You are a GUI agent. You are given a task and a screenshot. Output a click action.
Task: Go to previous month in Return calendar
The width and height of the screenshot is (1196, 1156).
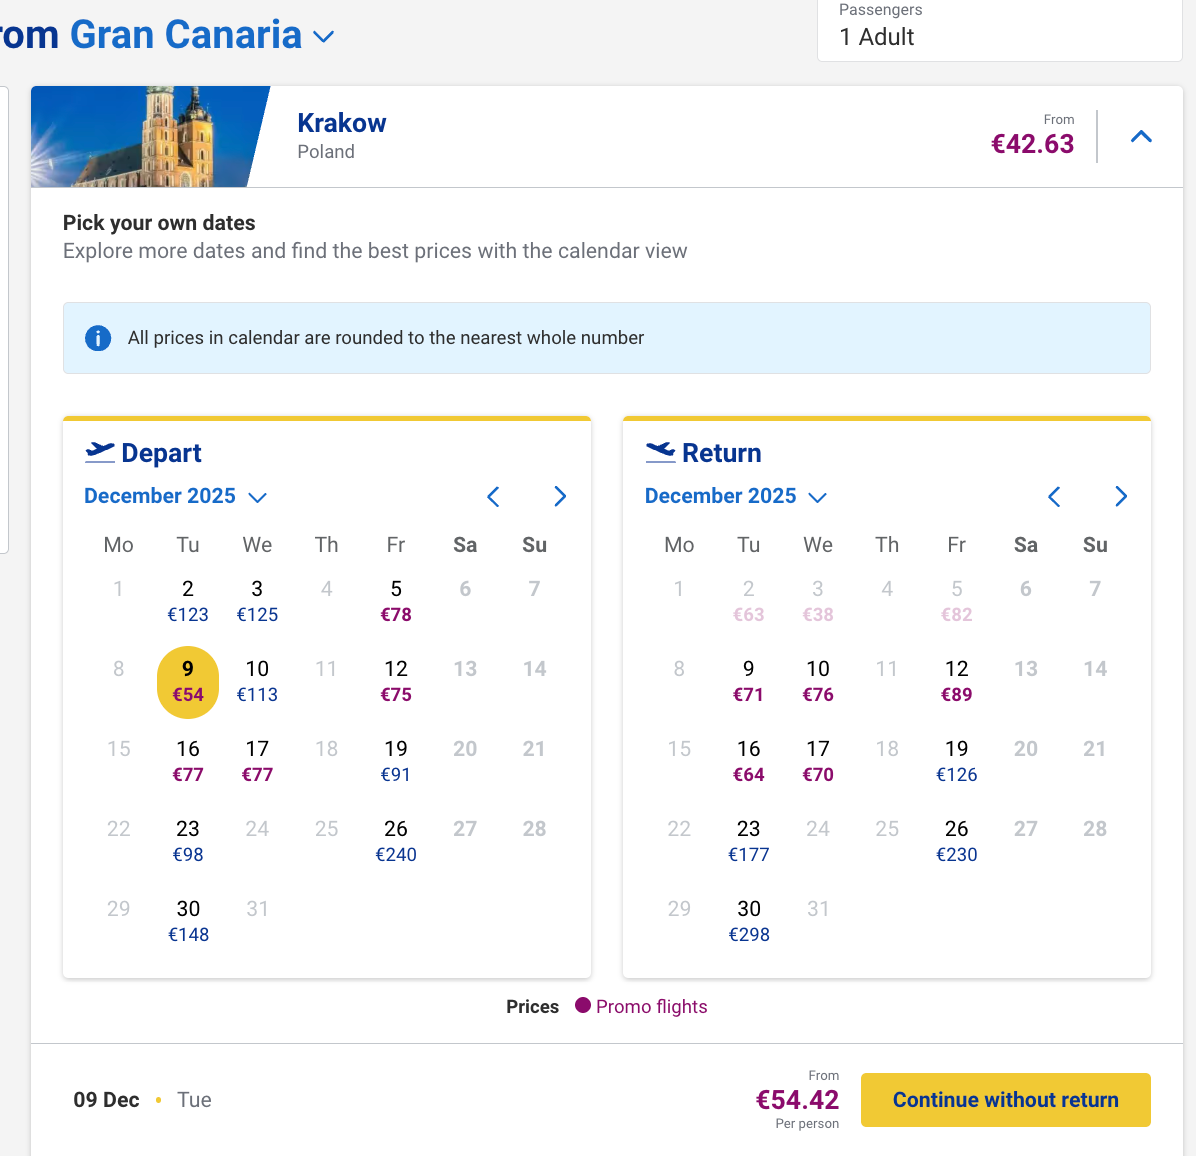(1054, 497)
